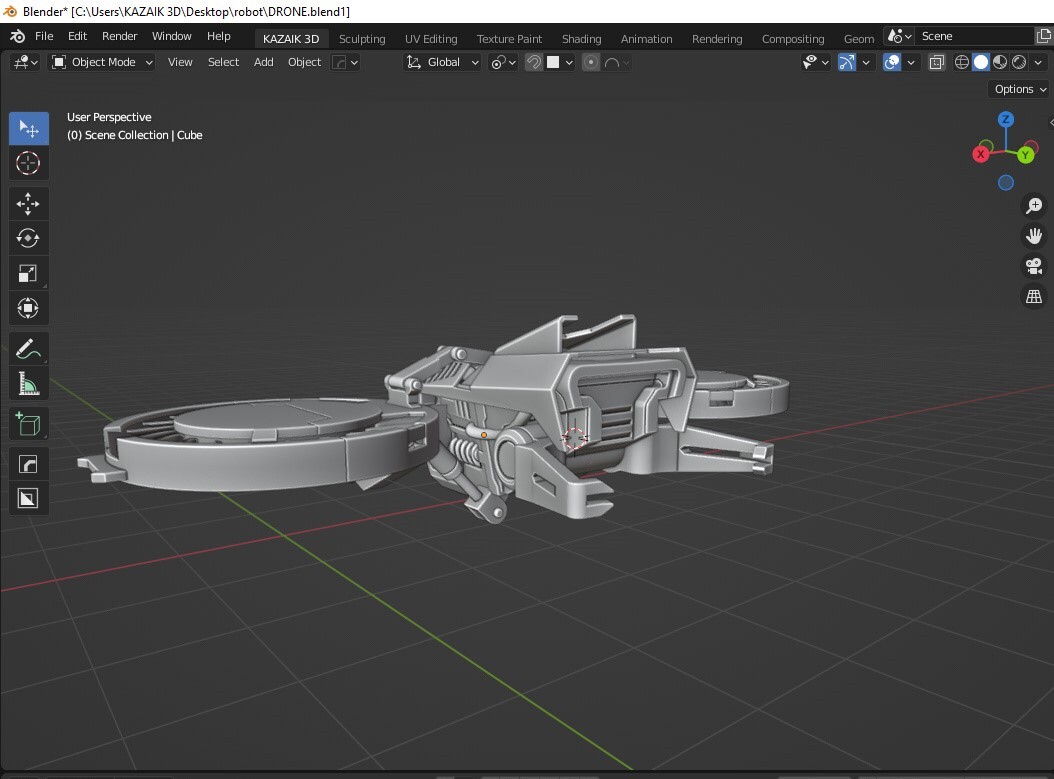Open the Global transform orientation dropdown
This screenshot has height=779, width=1054.
pyautogui.click(x=442, y=62)
